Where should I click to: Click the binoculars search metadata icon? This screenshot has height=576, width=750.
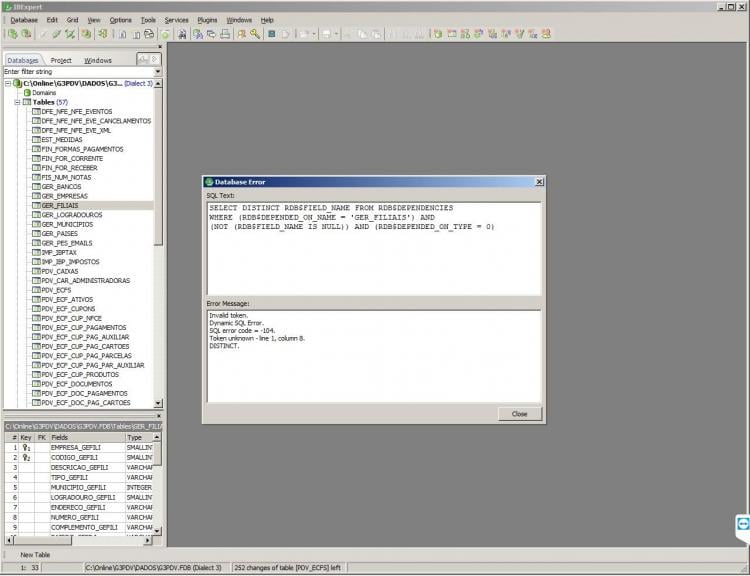182,34
